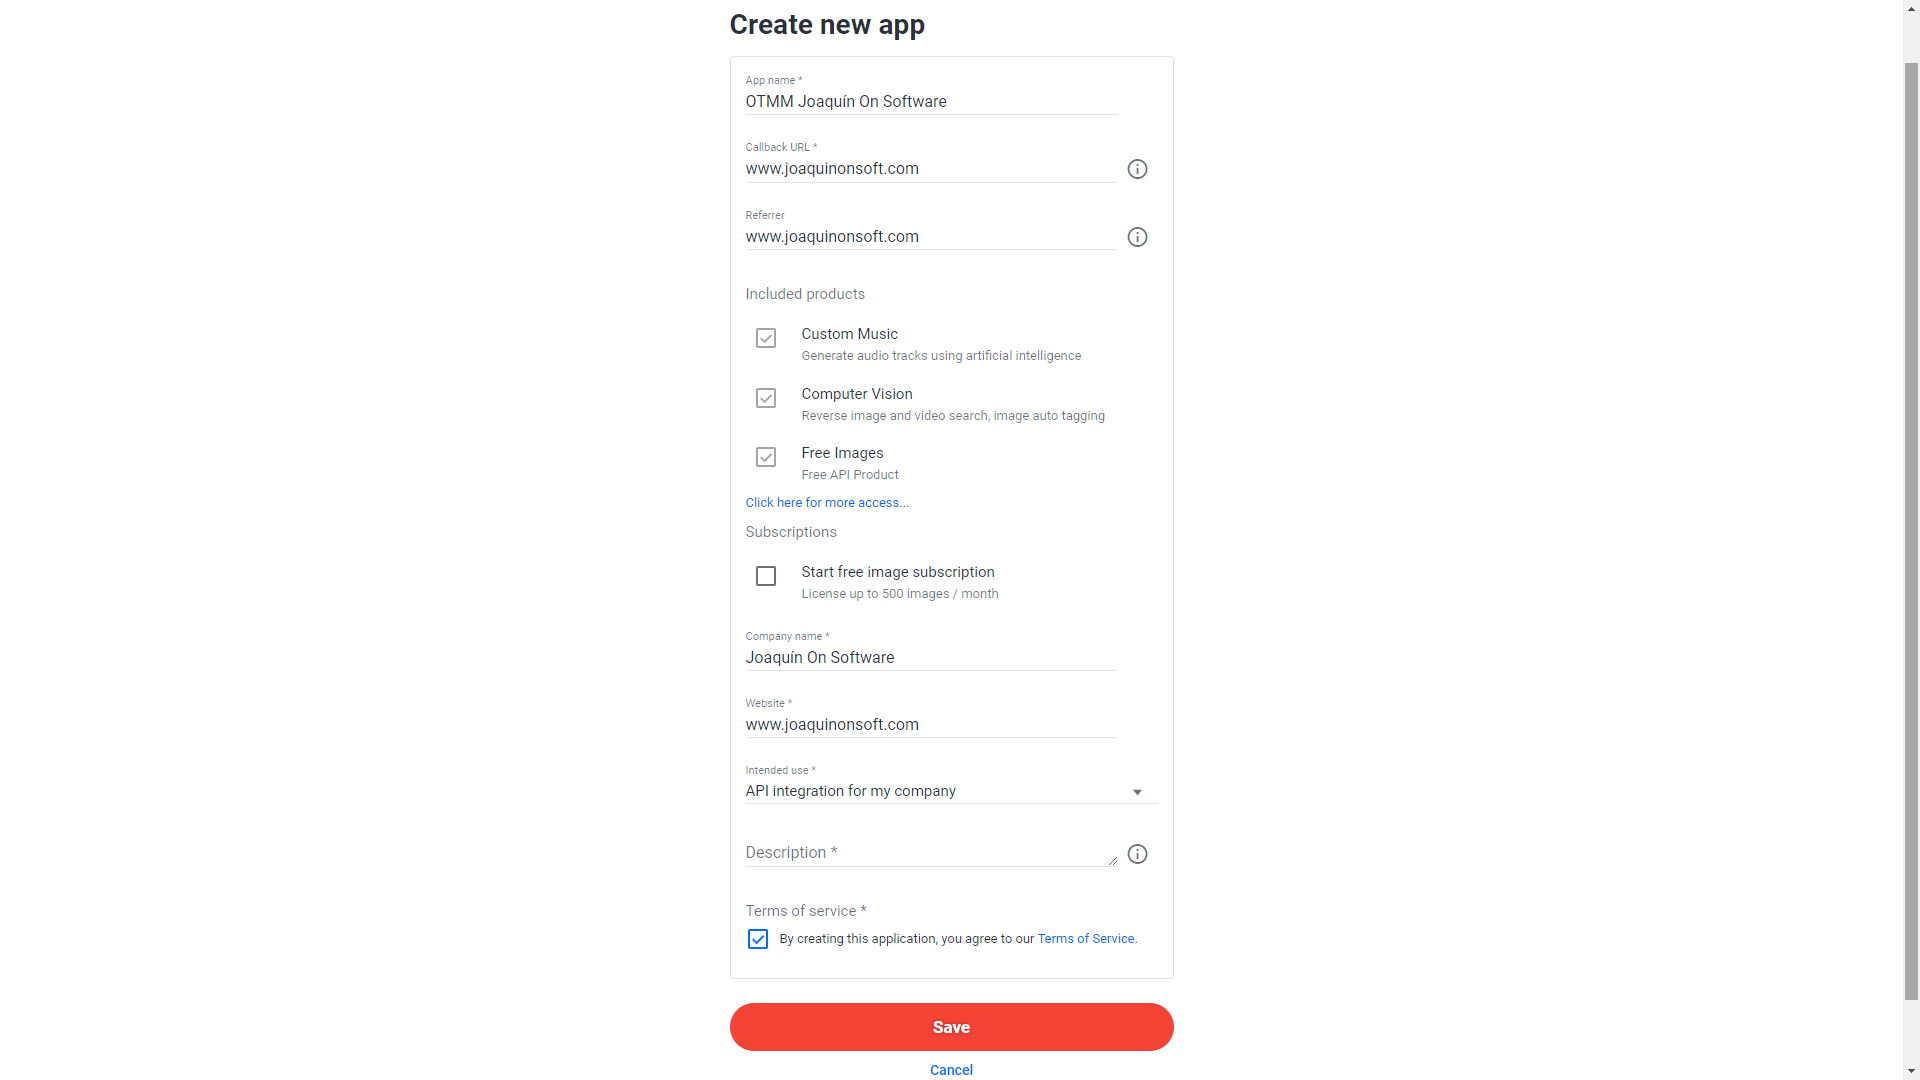The width and height of the screenshot is (1920, 1080).
Task: Open the Description field info tooltip icon
Action: 1137,854
